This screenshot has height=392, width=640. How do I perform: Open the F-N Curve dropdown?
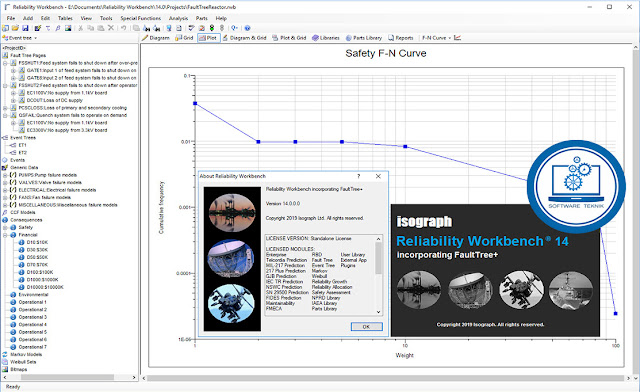[436, 38]
